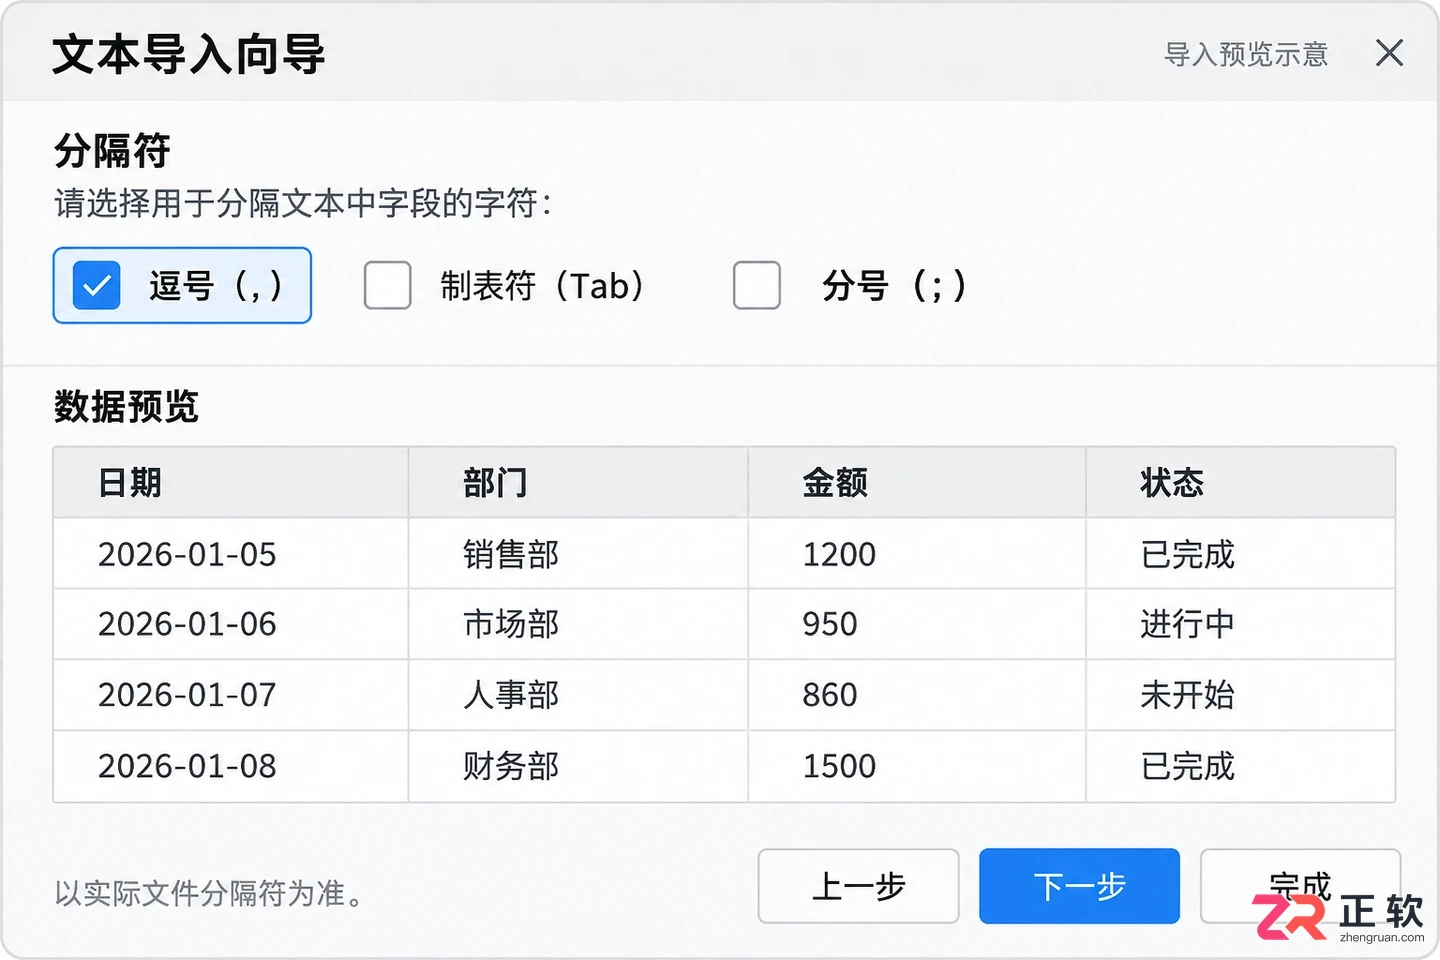
Task: Go forward with the 下一步 button
Action: (1080, 886)
